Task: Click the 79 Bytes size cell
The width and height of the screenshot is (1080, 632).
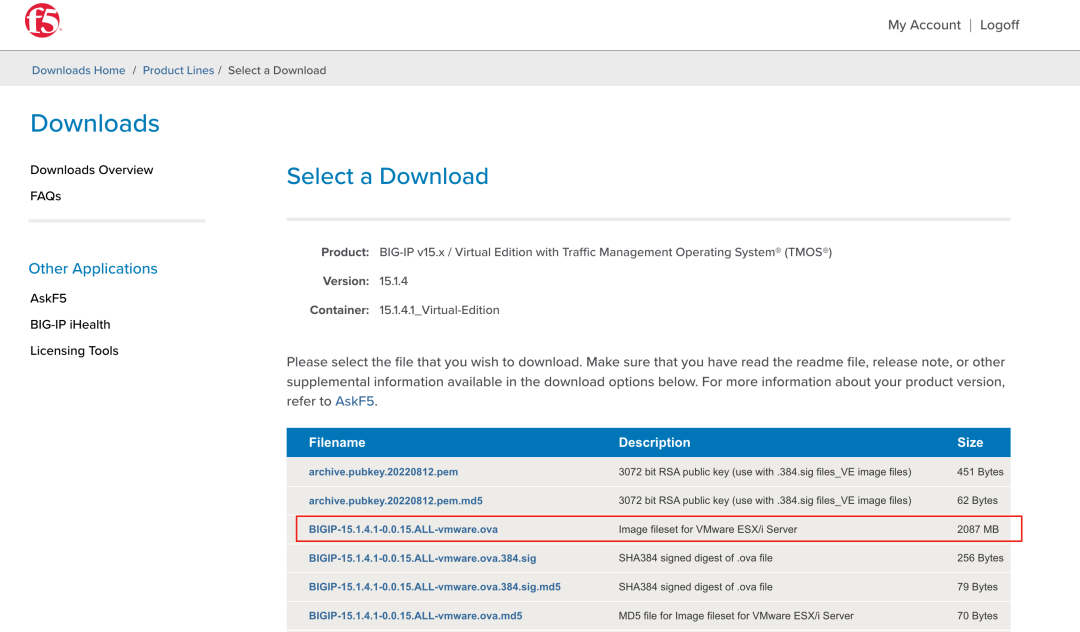Action: click(x=977, y=587)
